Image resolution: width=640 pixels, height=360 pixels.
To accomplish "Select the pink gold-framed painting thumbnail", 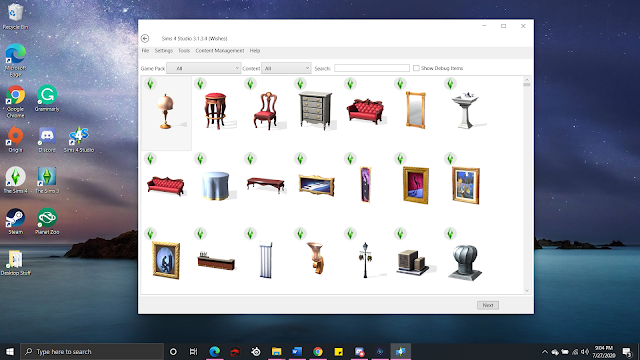I will (x=416, y=185).
